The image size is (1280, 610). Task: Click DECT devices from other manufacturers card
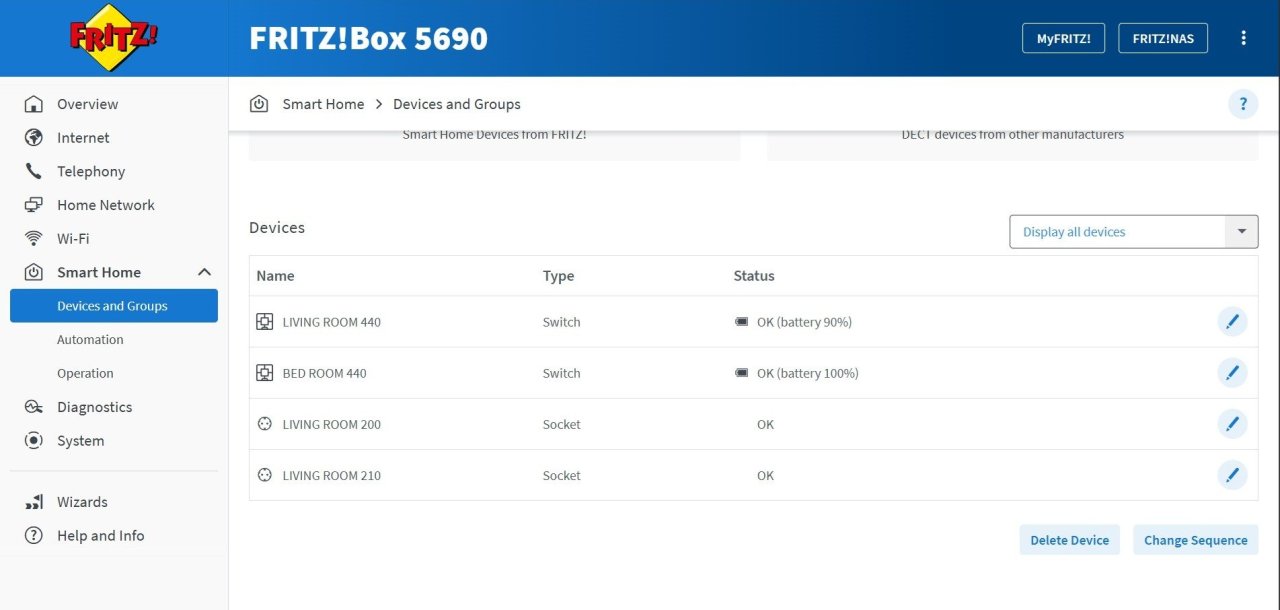tap(1013, 145)
